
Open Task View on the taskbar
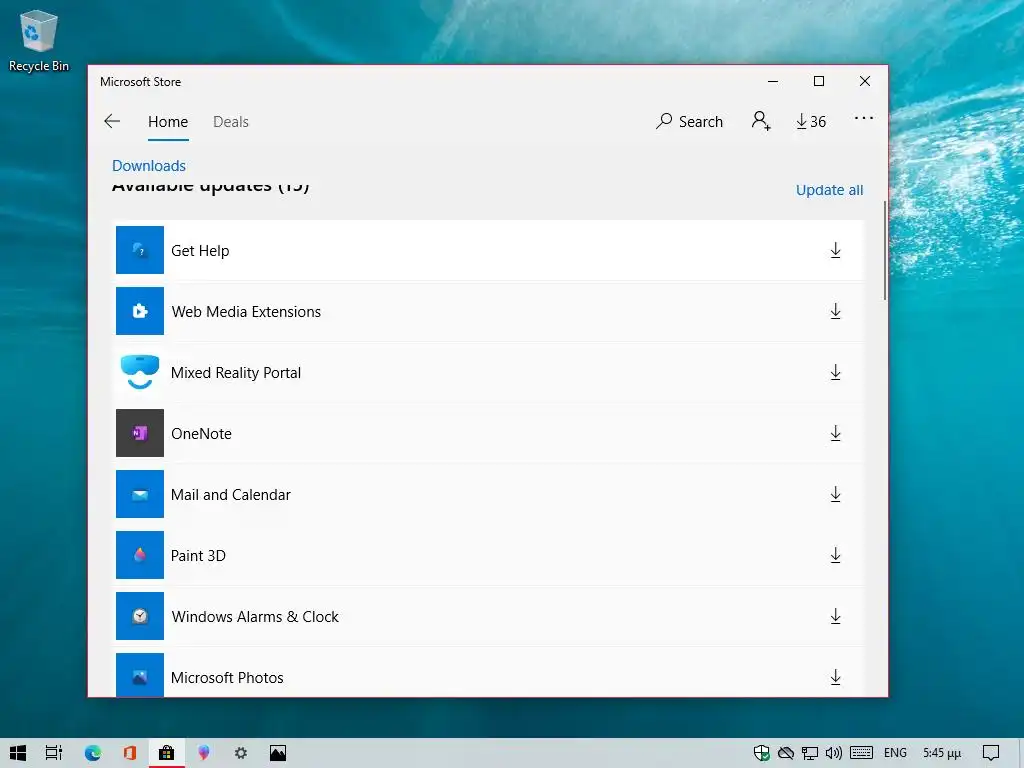(54, 753)
